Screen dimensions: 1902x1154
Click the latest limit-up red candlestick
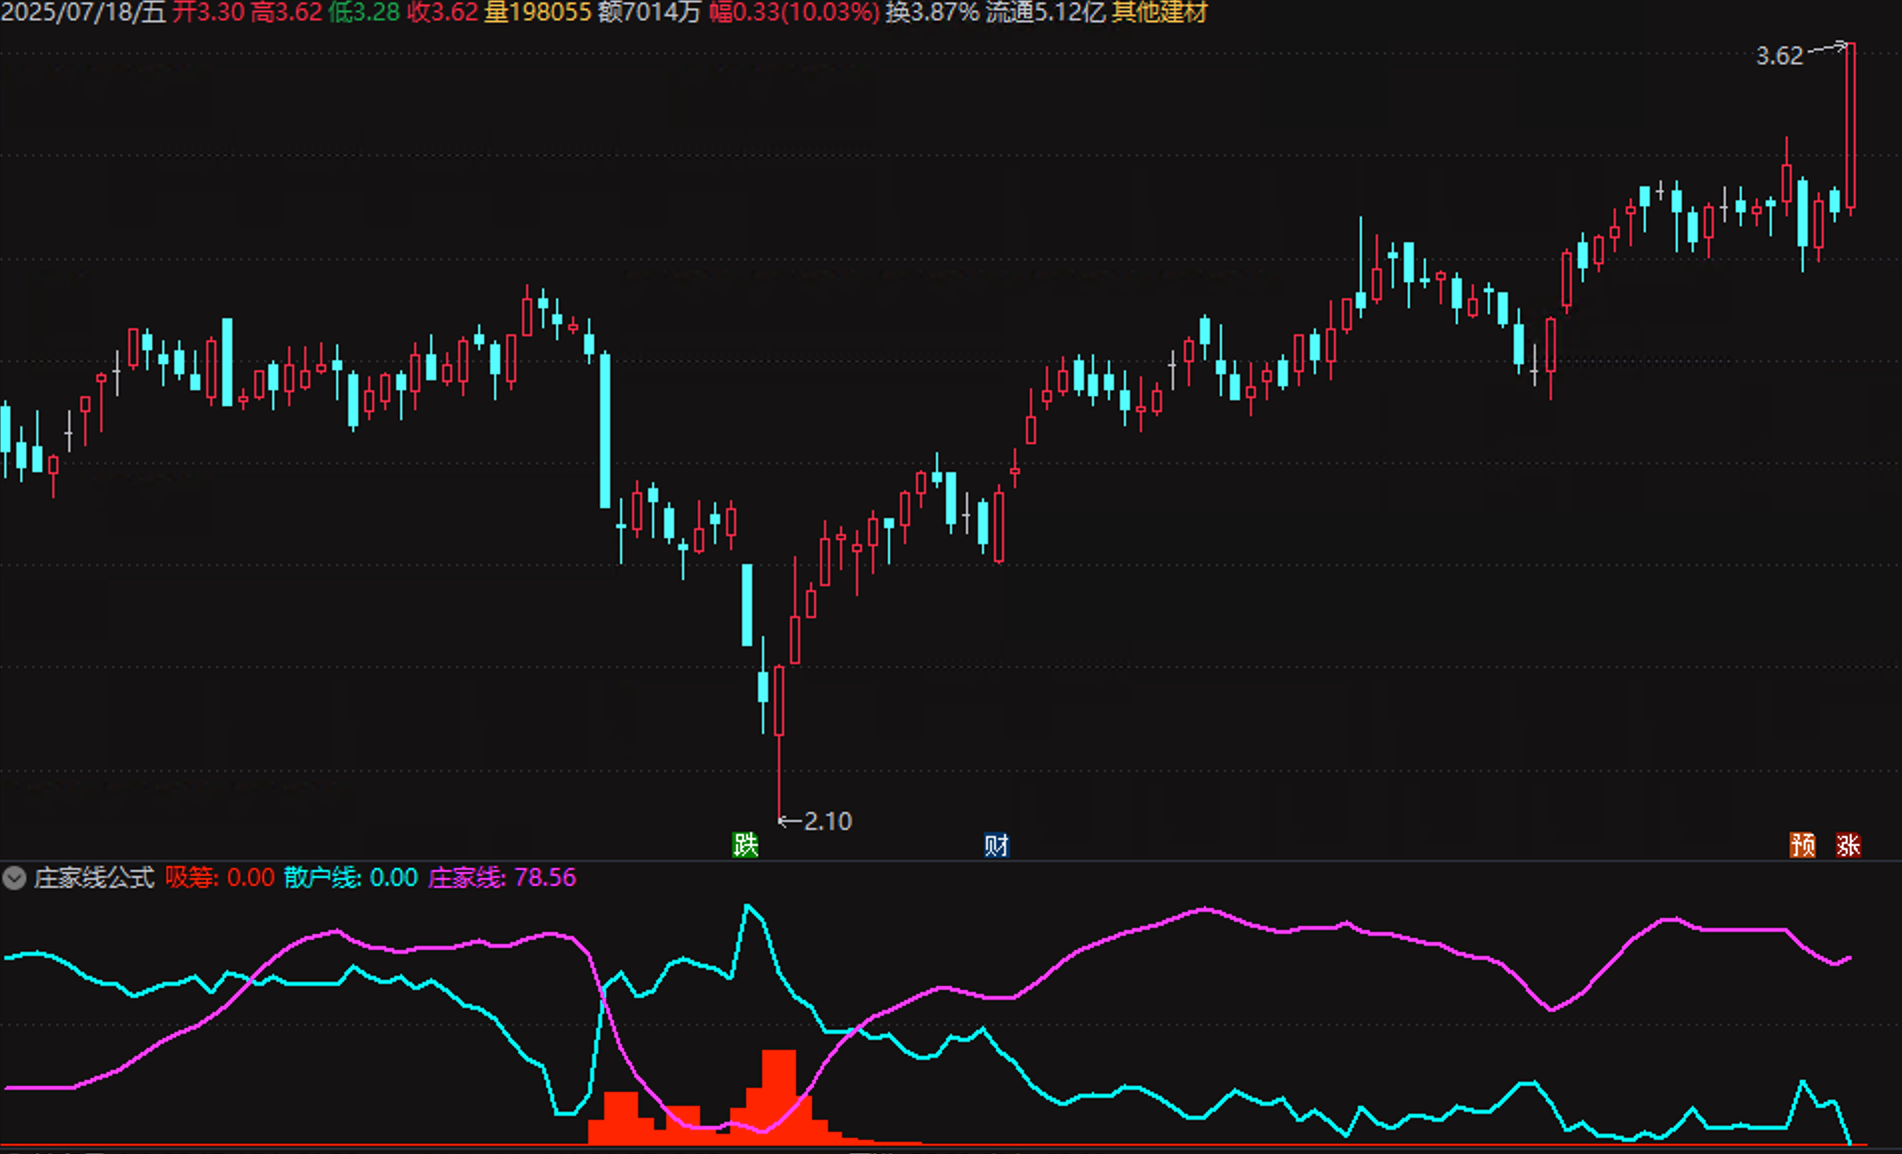point(1851,125)
